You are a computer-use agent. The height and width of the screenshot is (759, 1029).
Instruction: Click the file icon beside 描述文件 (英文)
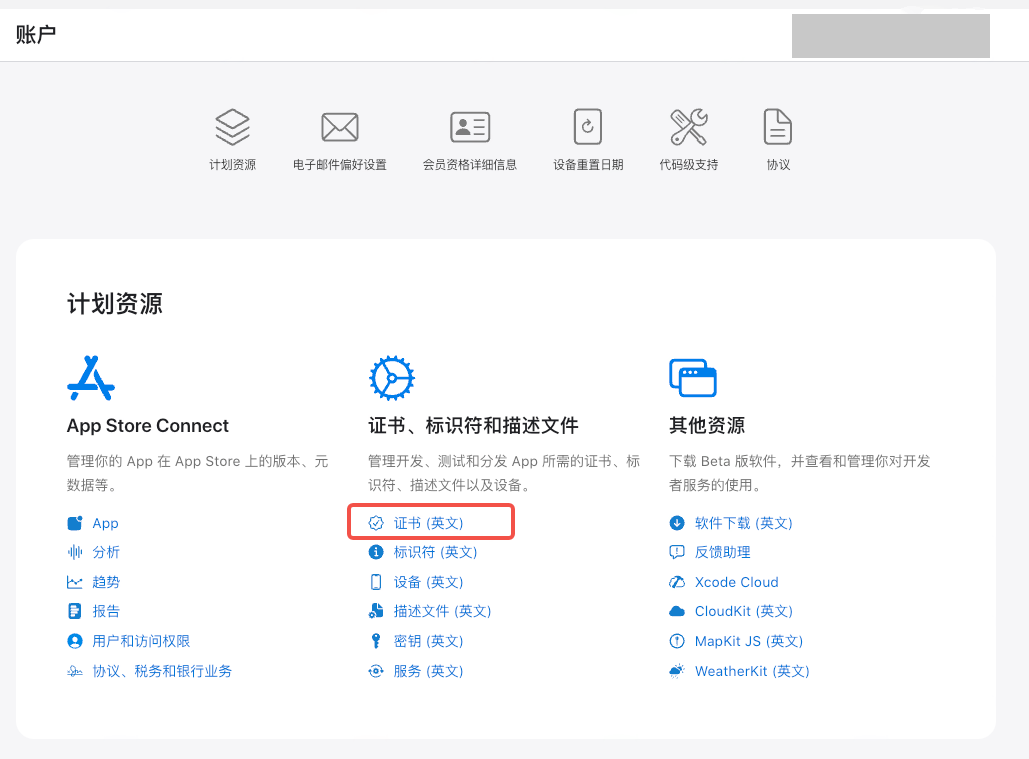coord(376,611)
